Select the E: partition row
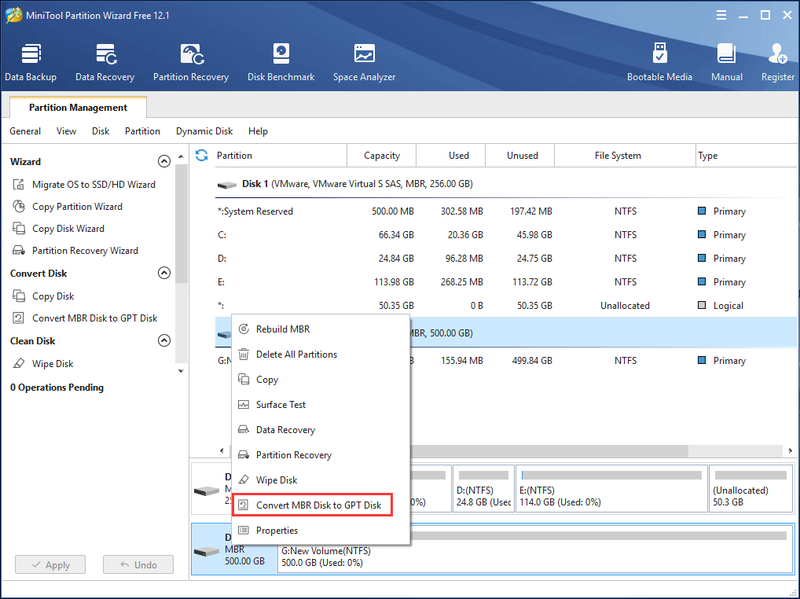Screen dimensions: 800x599 click(506, 282)
